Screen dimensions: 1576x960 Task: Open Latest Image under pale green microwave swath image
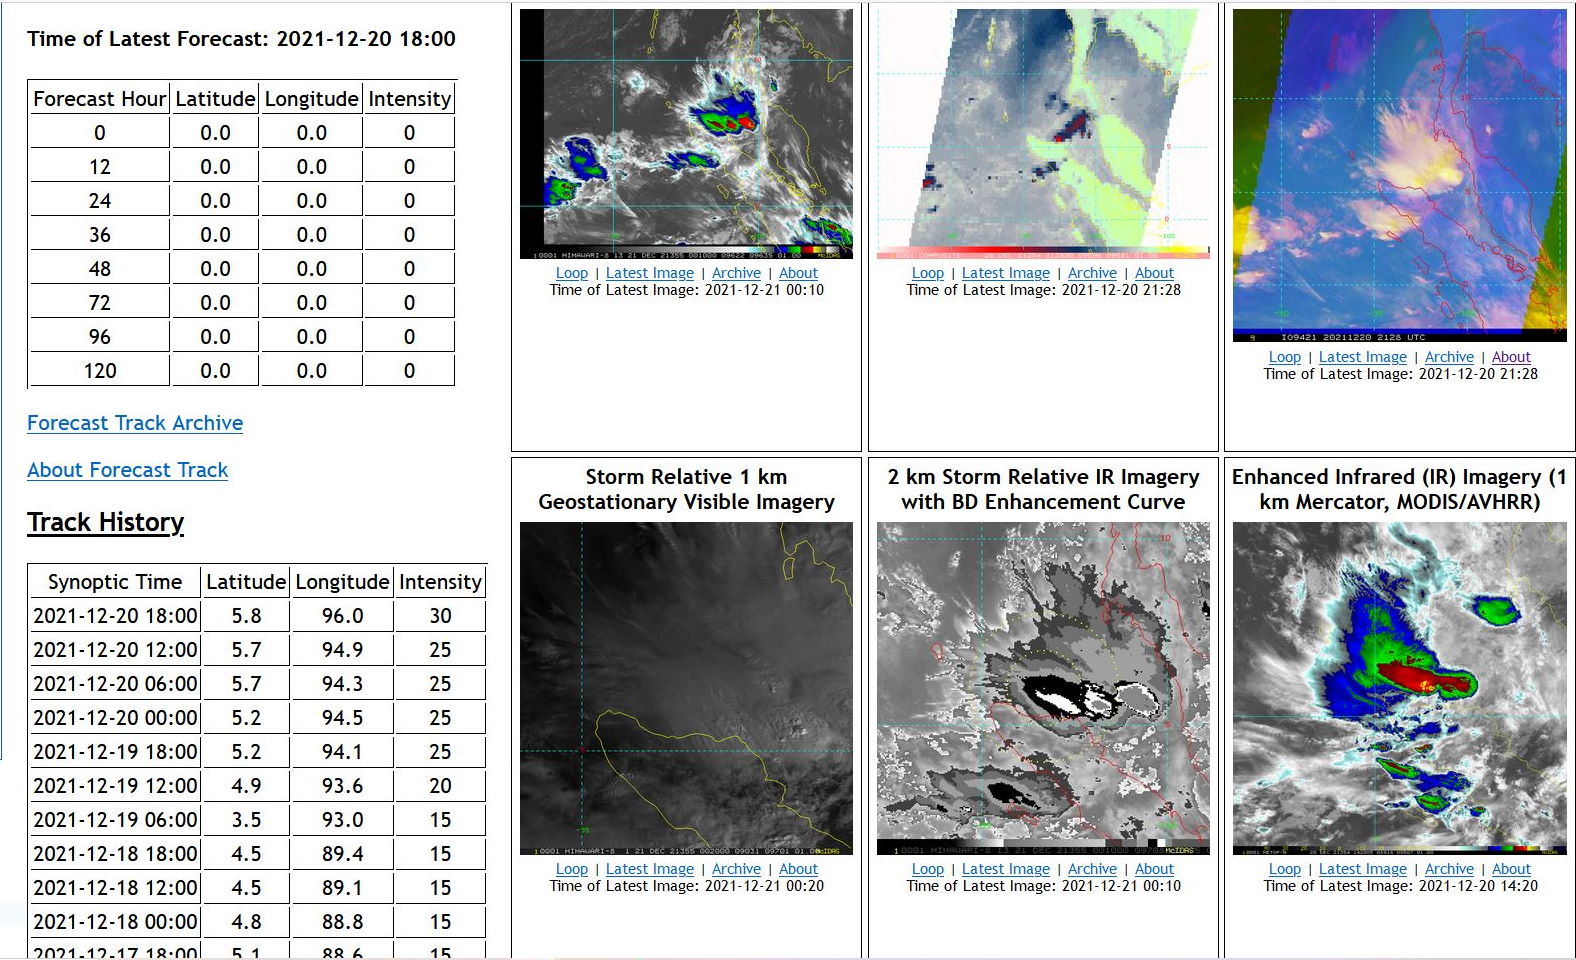point(1006,273)
